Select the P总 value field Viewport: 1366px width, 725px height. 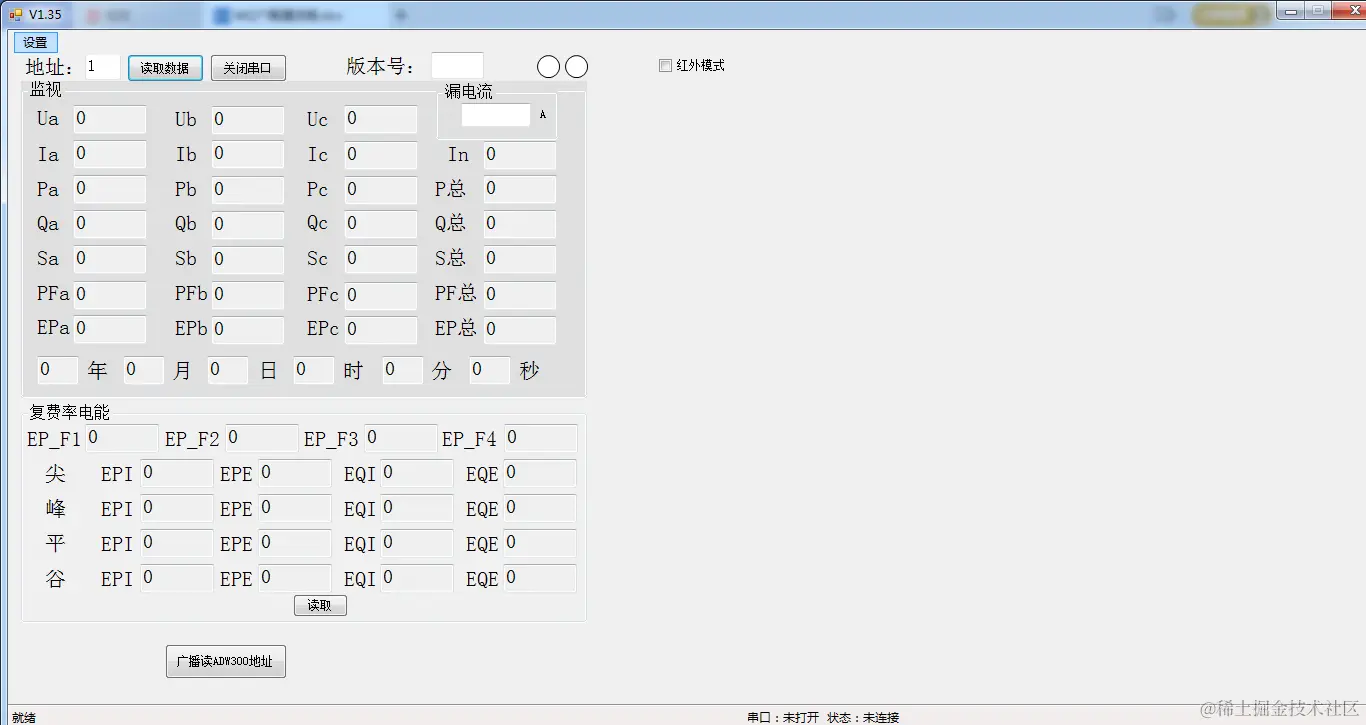pyautogui.click(x=520, y=190)
